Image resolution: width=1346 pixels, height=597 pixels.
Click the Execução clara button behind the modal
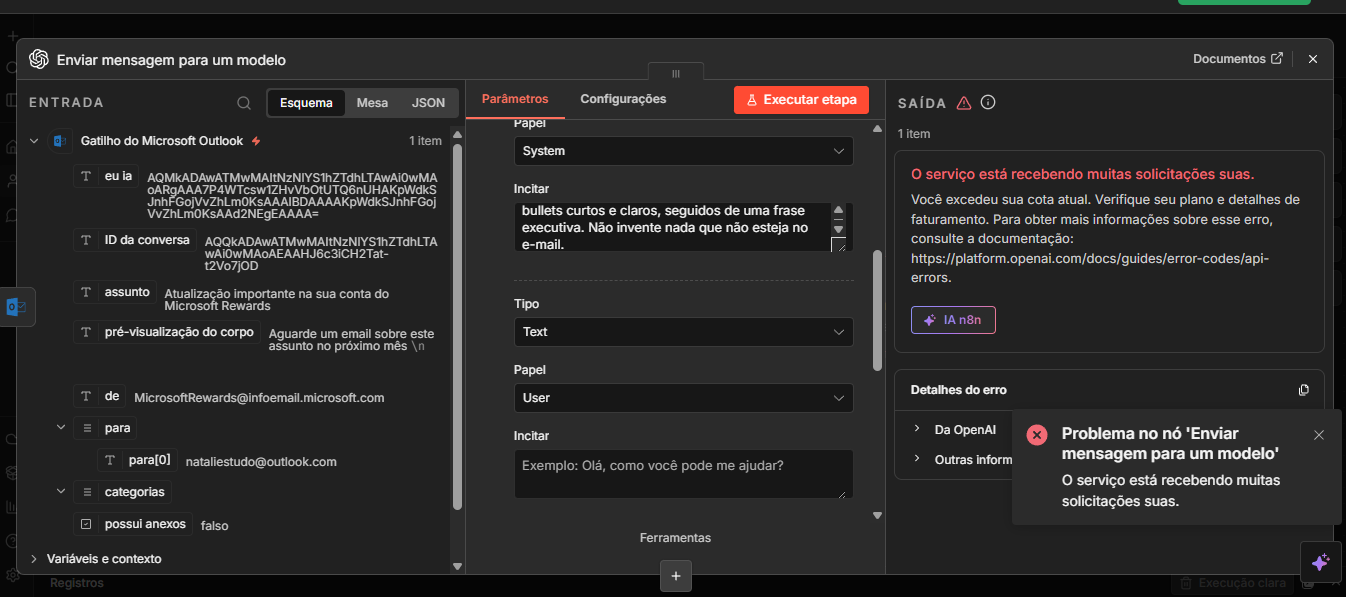pos(1233,583)
